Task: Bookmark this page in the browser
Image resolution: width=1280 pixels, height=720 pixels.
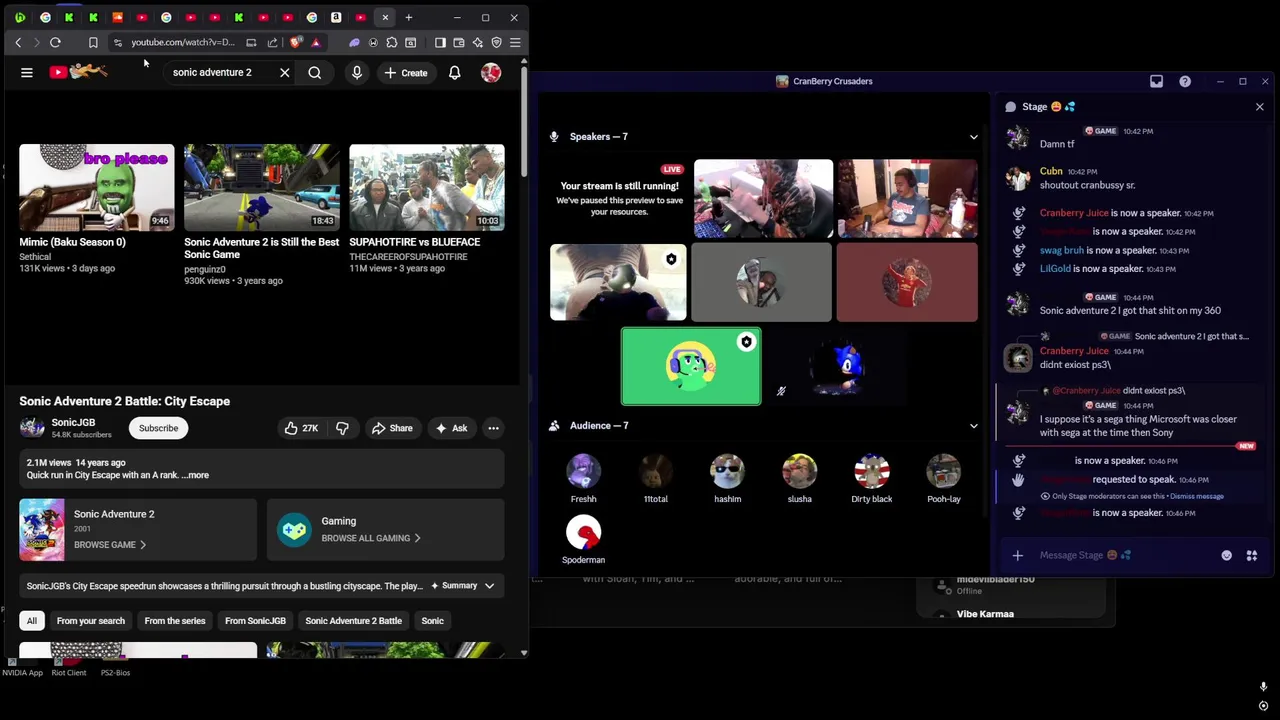Action: [93, 42]
